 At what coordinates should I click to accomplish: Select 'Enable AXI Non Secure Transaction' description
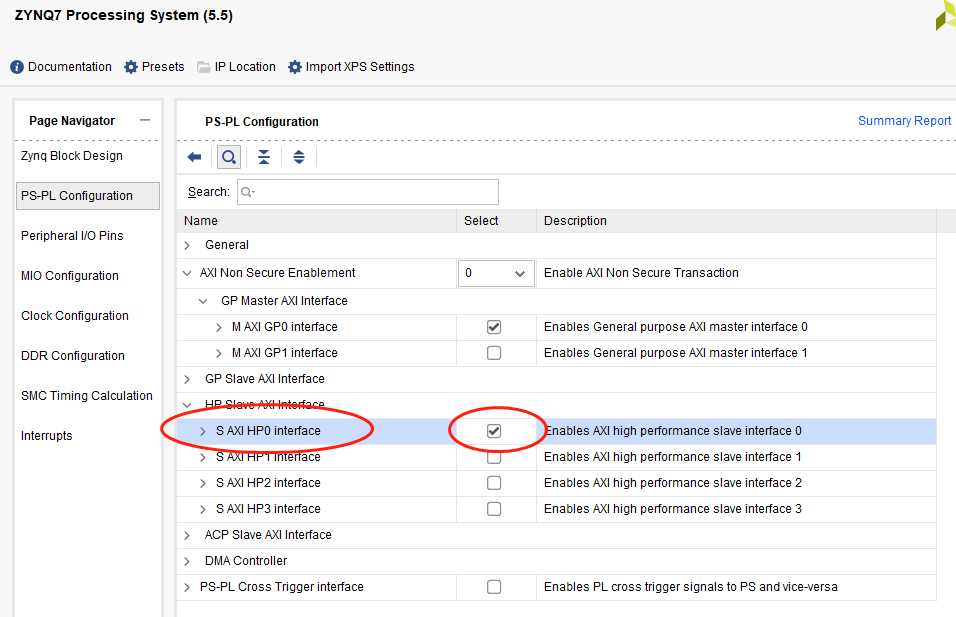[x=641, y=273]
